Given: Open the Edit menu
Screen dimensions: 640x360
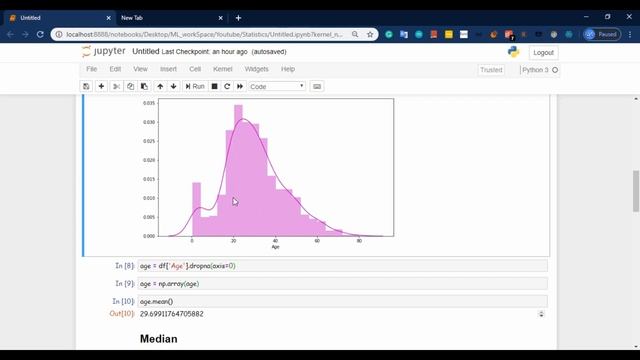Looking at the screenshot, I should (115, 69).
